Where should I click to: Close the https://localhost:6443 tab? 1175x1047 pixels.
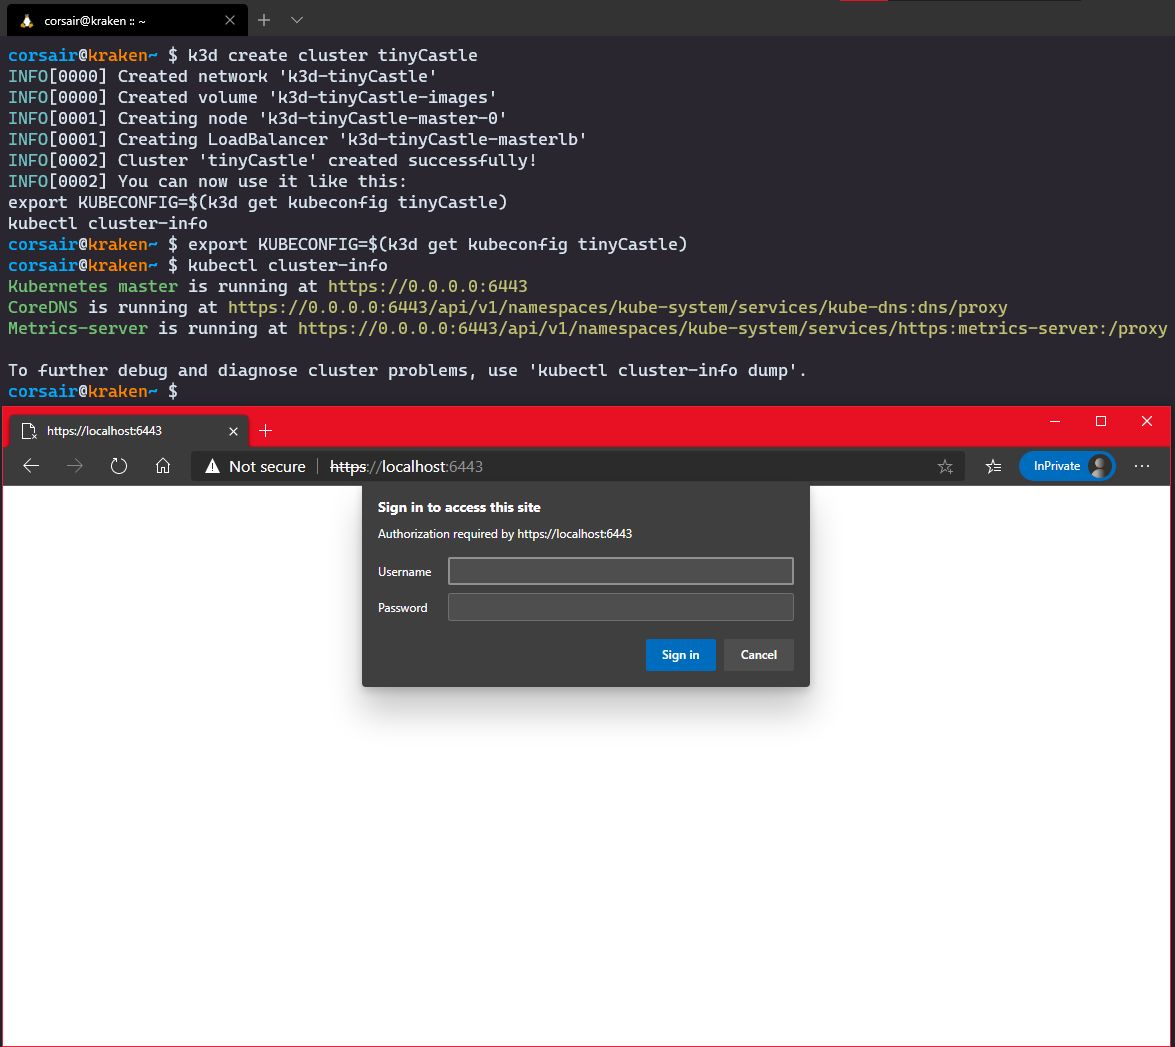point(234,431)
